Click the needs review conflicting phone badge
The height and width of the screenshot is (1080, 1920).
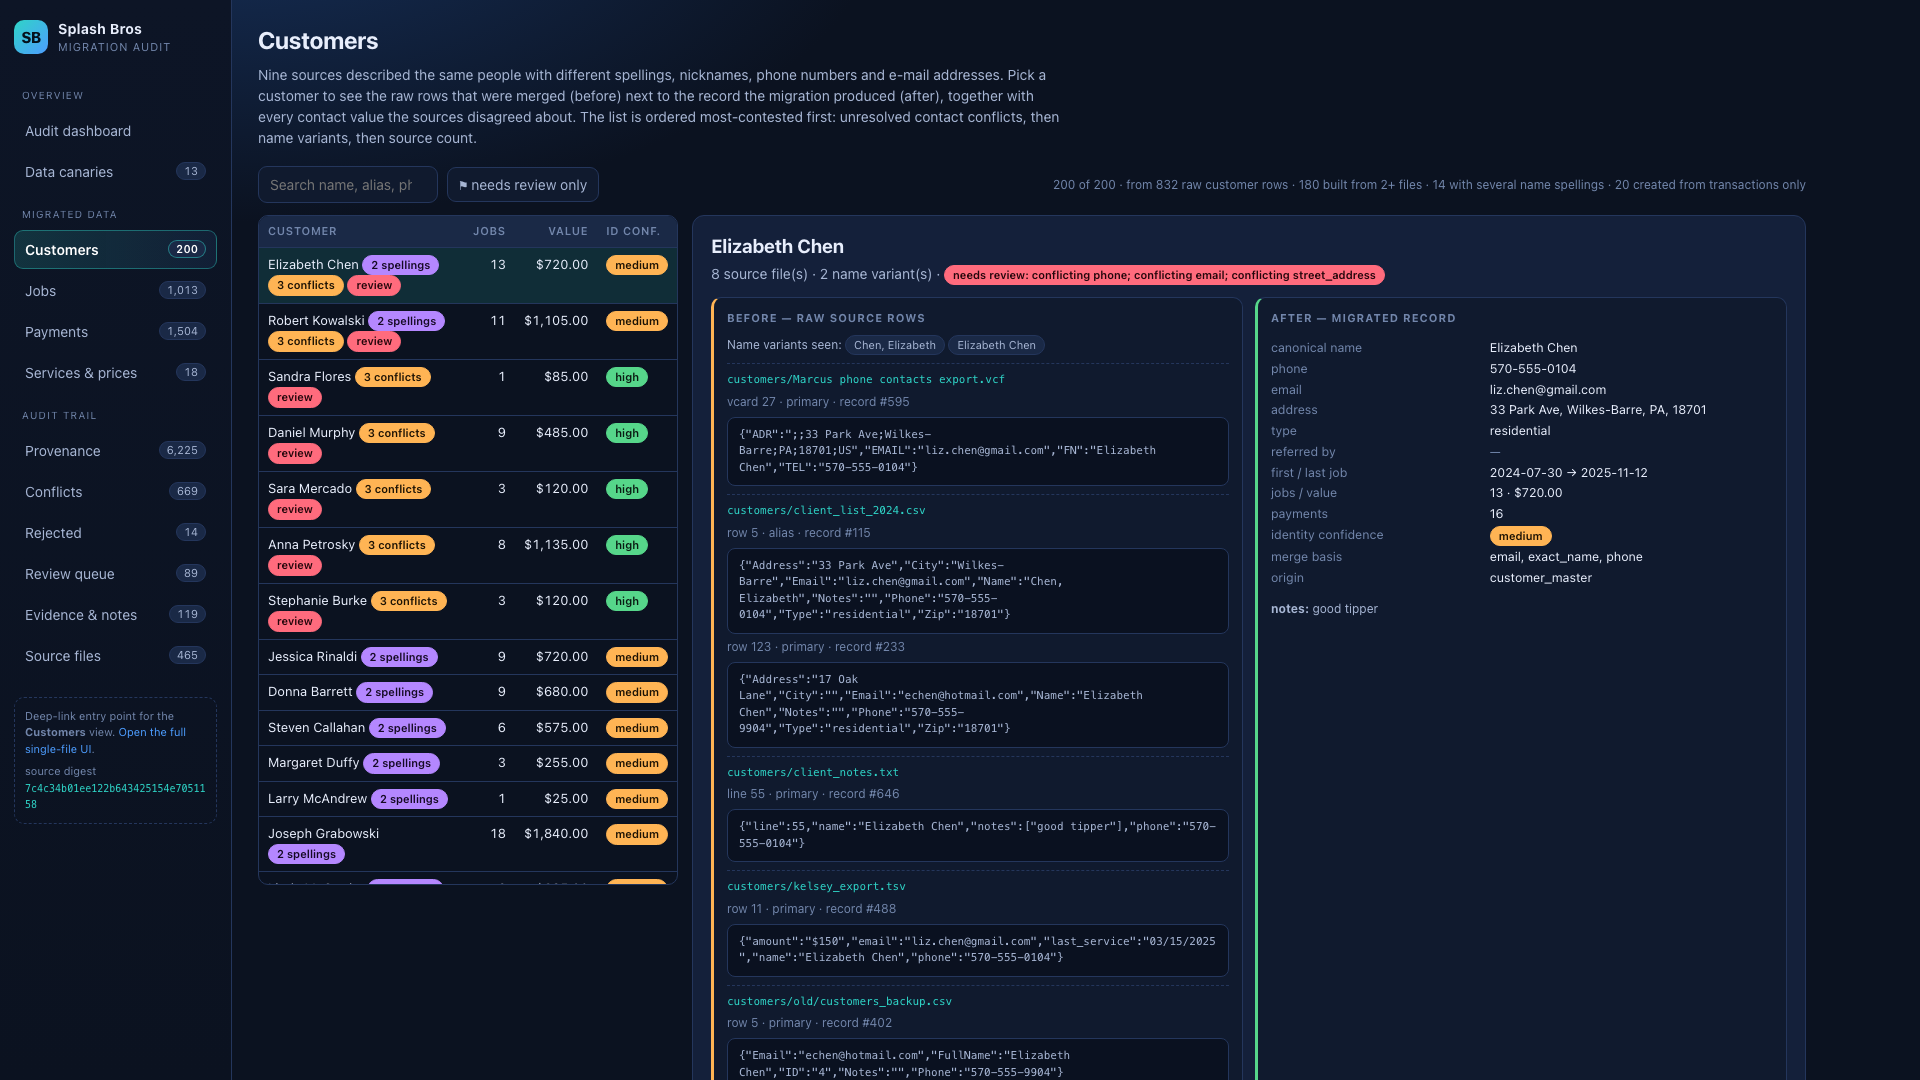[1164, 275]
